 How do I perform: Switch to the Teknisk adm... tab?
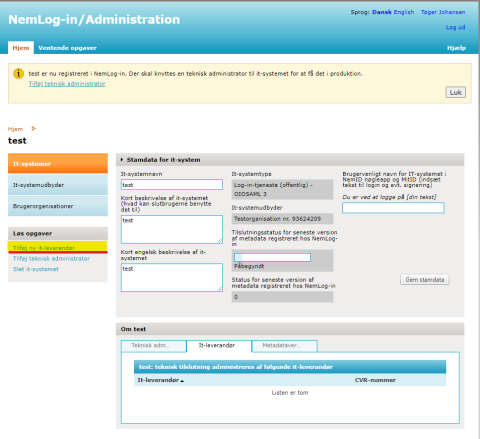pyautogui.click(x=154, y=346)
